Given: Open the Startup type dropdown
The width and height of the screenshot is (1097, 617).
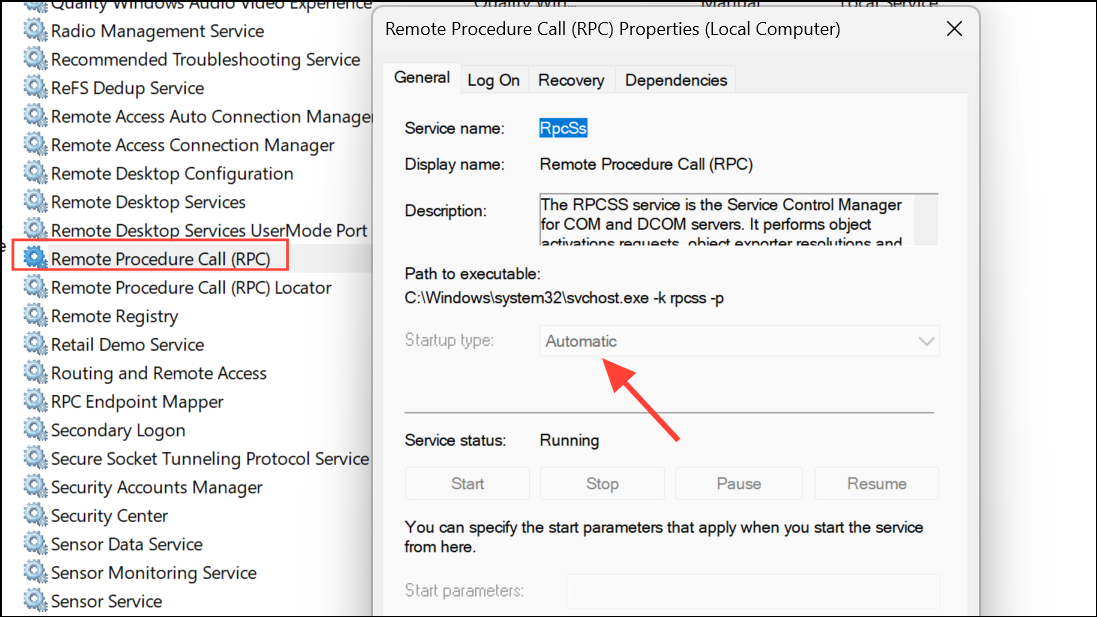Looking at the screenshot, I should point(739,341).
